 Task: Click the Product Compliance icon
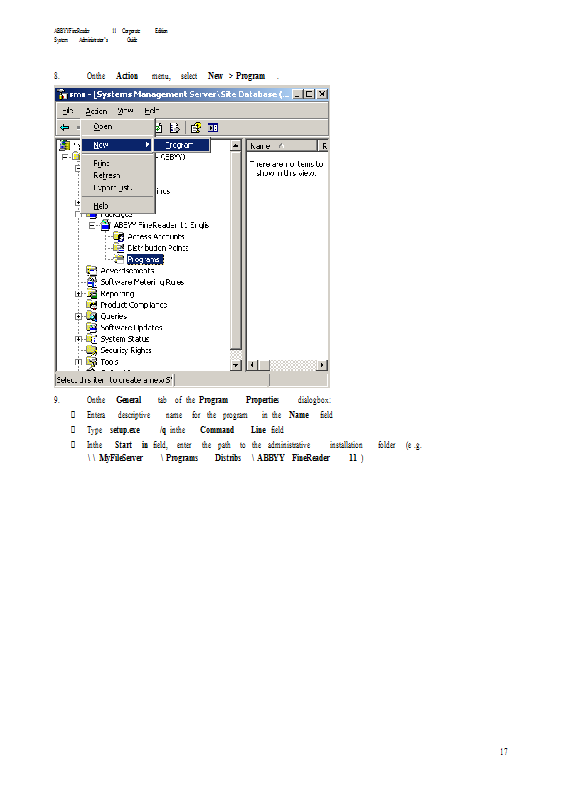(92, 305)
